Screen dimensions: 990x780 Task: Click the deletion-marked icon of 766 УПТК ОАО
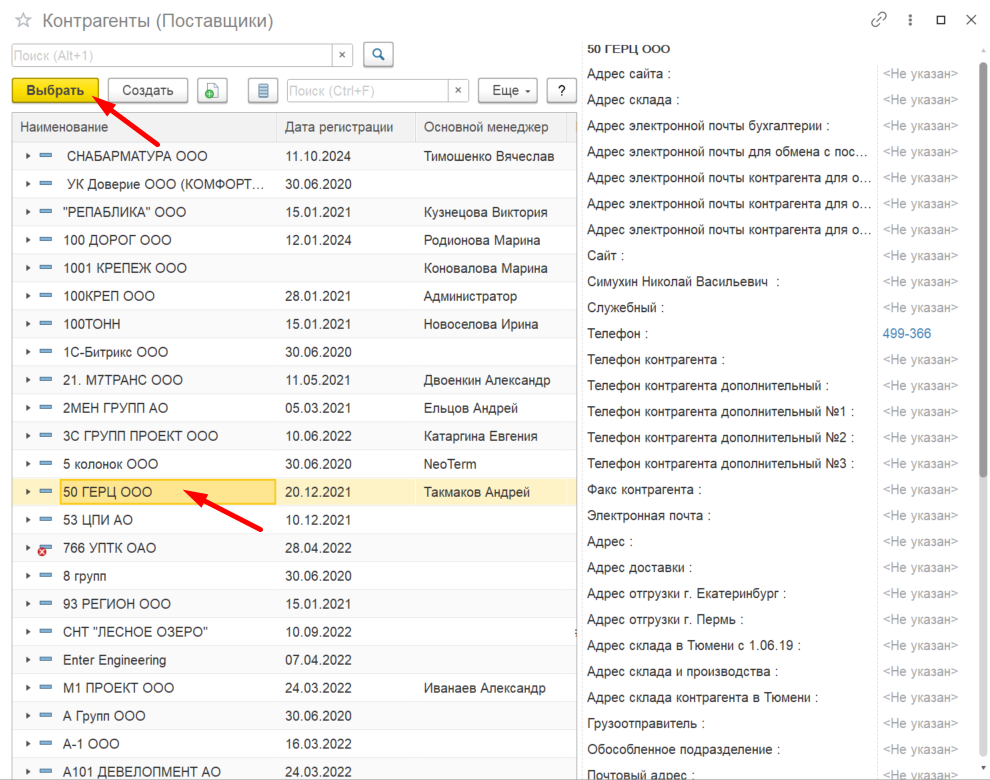[x=44, y=549]
